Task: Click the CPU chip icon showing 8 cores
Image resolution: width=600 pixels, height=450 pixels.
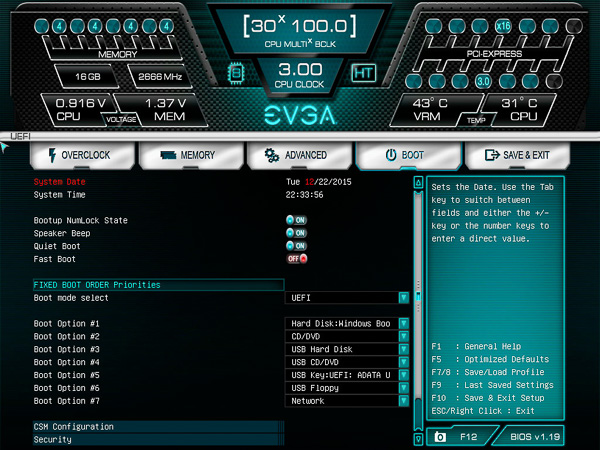Action: [x=236, y=73]
